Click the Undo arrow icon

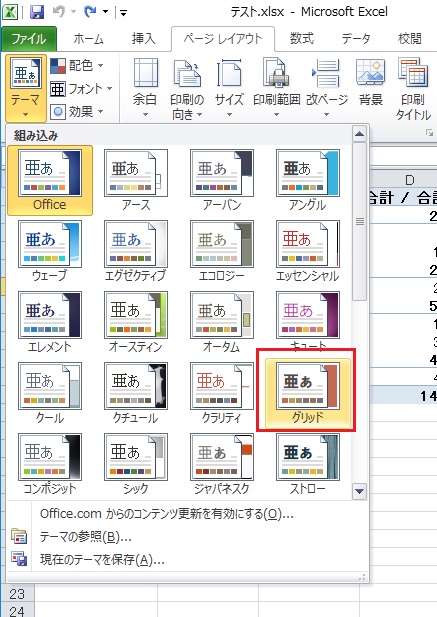pos(59,12)
